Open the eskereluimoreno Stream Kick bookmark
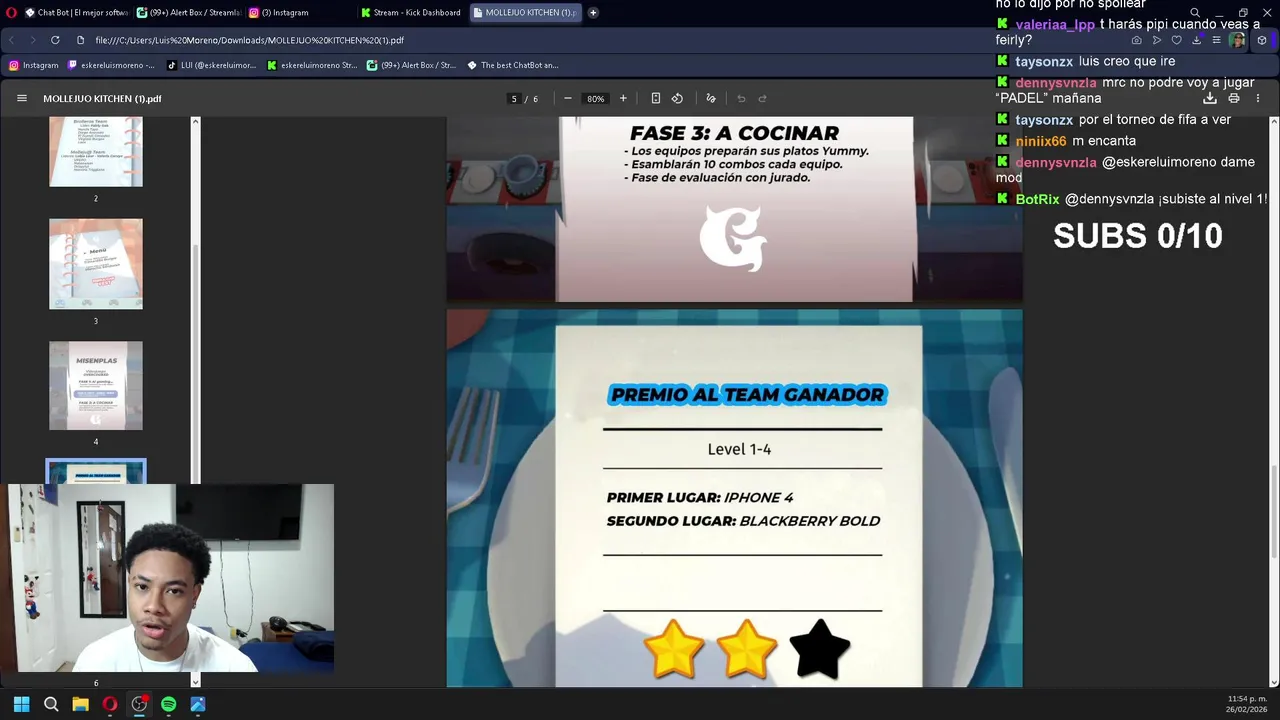The image size is (1280, 720). [x=311, y=65]
